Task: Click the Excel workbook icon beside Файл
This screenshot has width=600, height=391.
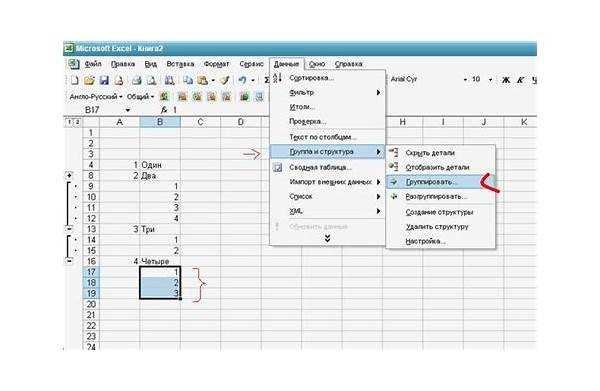Action: [x=73, y=64]
